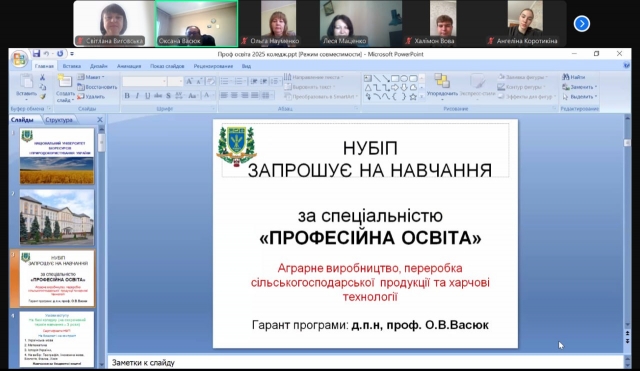This screenshot has height=371, width=640.
Task: Toggle Italic formatting button
Action: tap(137, 96)
